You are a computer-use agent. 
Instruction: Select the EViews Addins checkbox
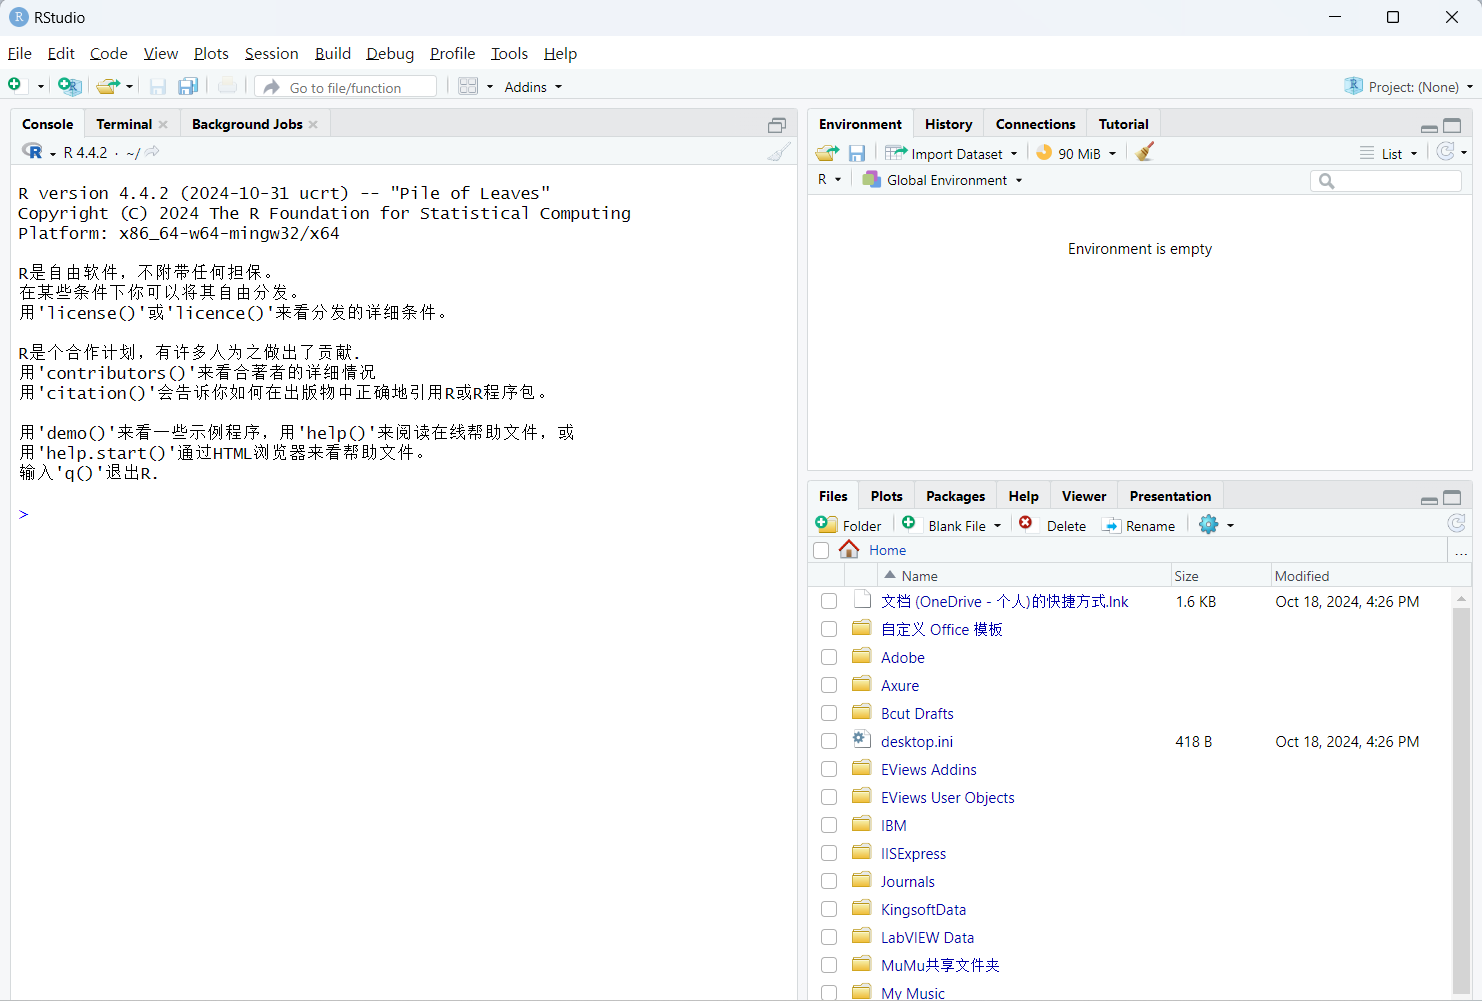pyautogui.click(x=829, y=769)
